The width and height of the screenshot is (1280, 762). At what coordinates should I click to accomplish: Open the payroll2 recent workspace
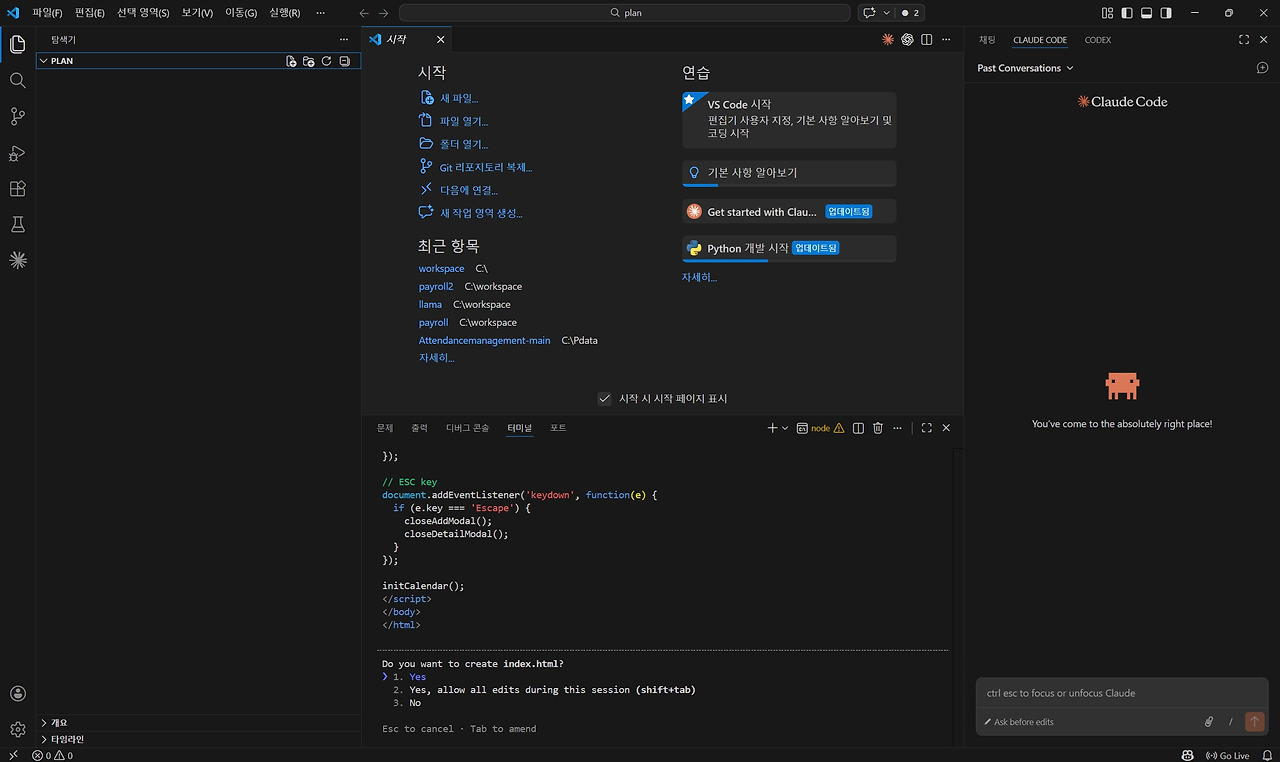tap(435, 286)
